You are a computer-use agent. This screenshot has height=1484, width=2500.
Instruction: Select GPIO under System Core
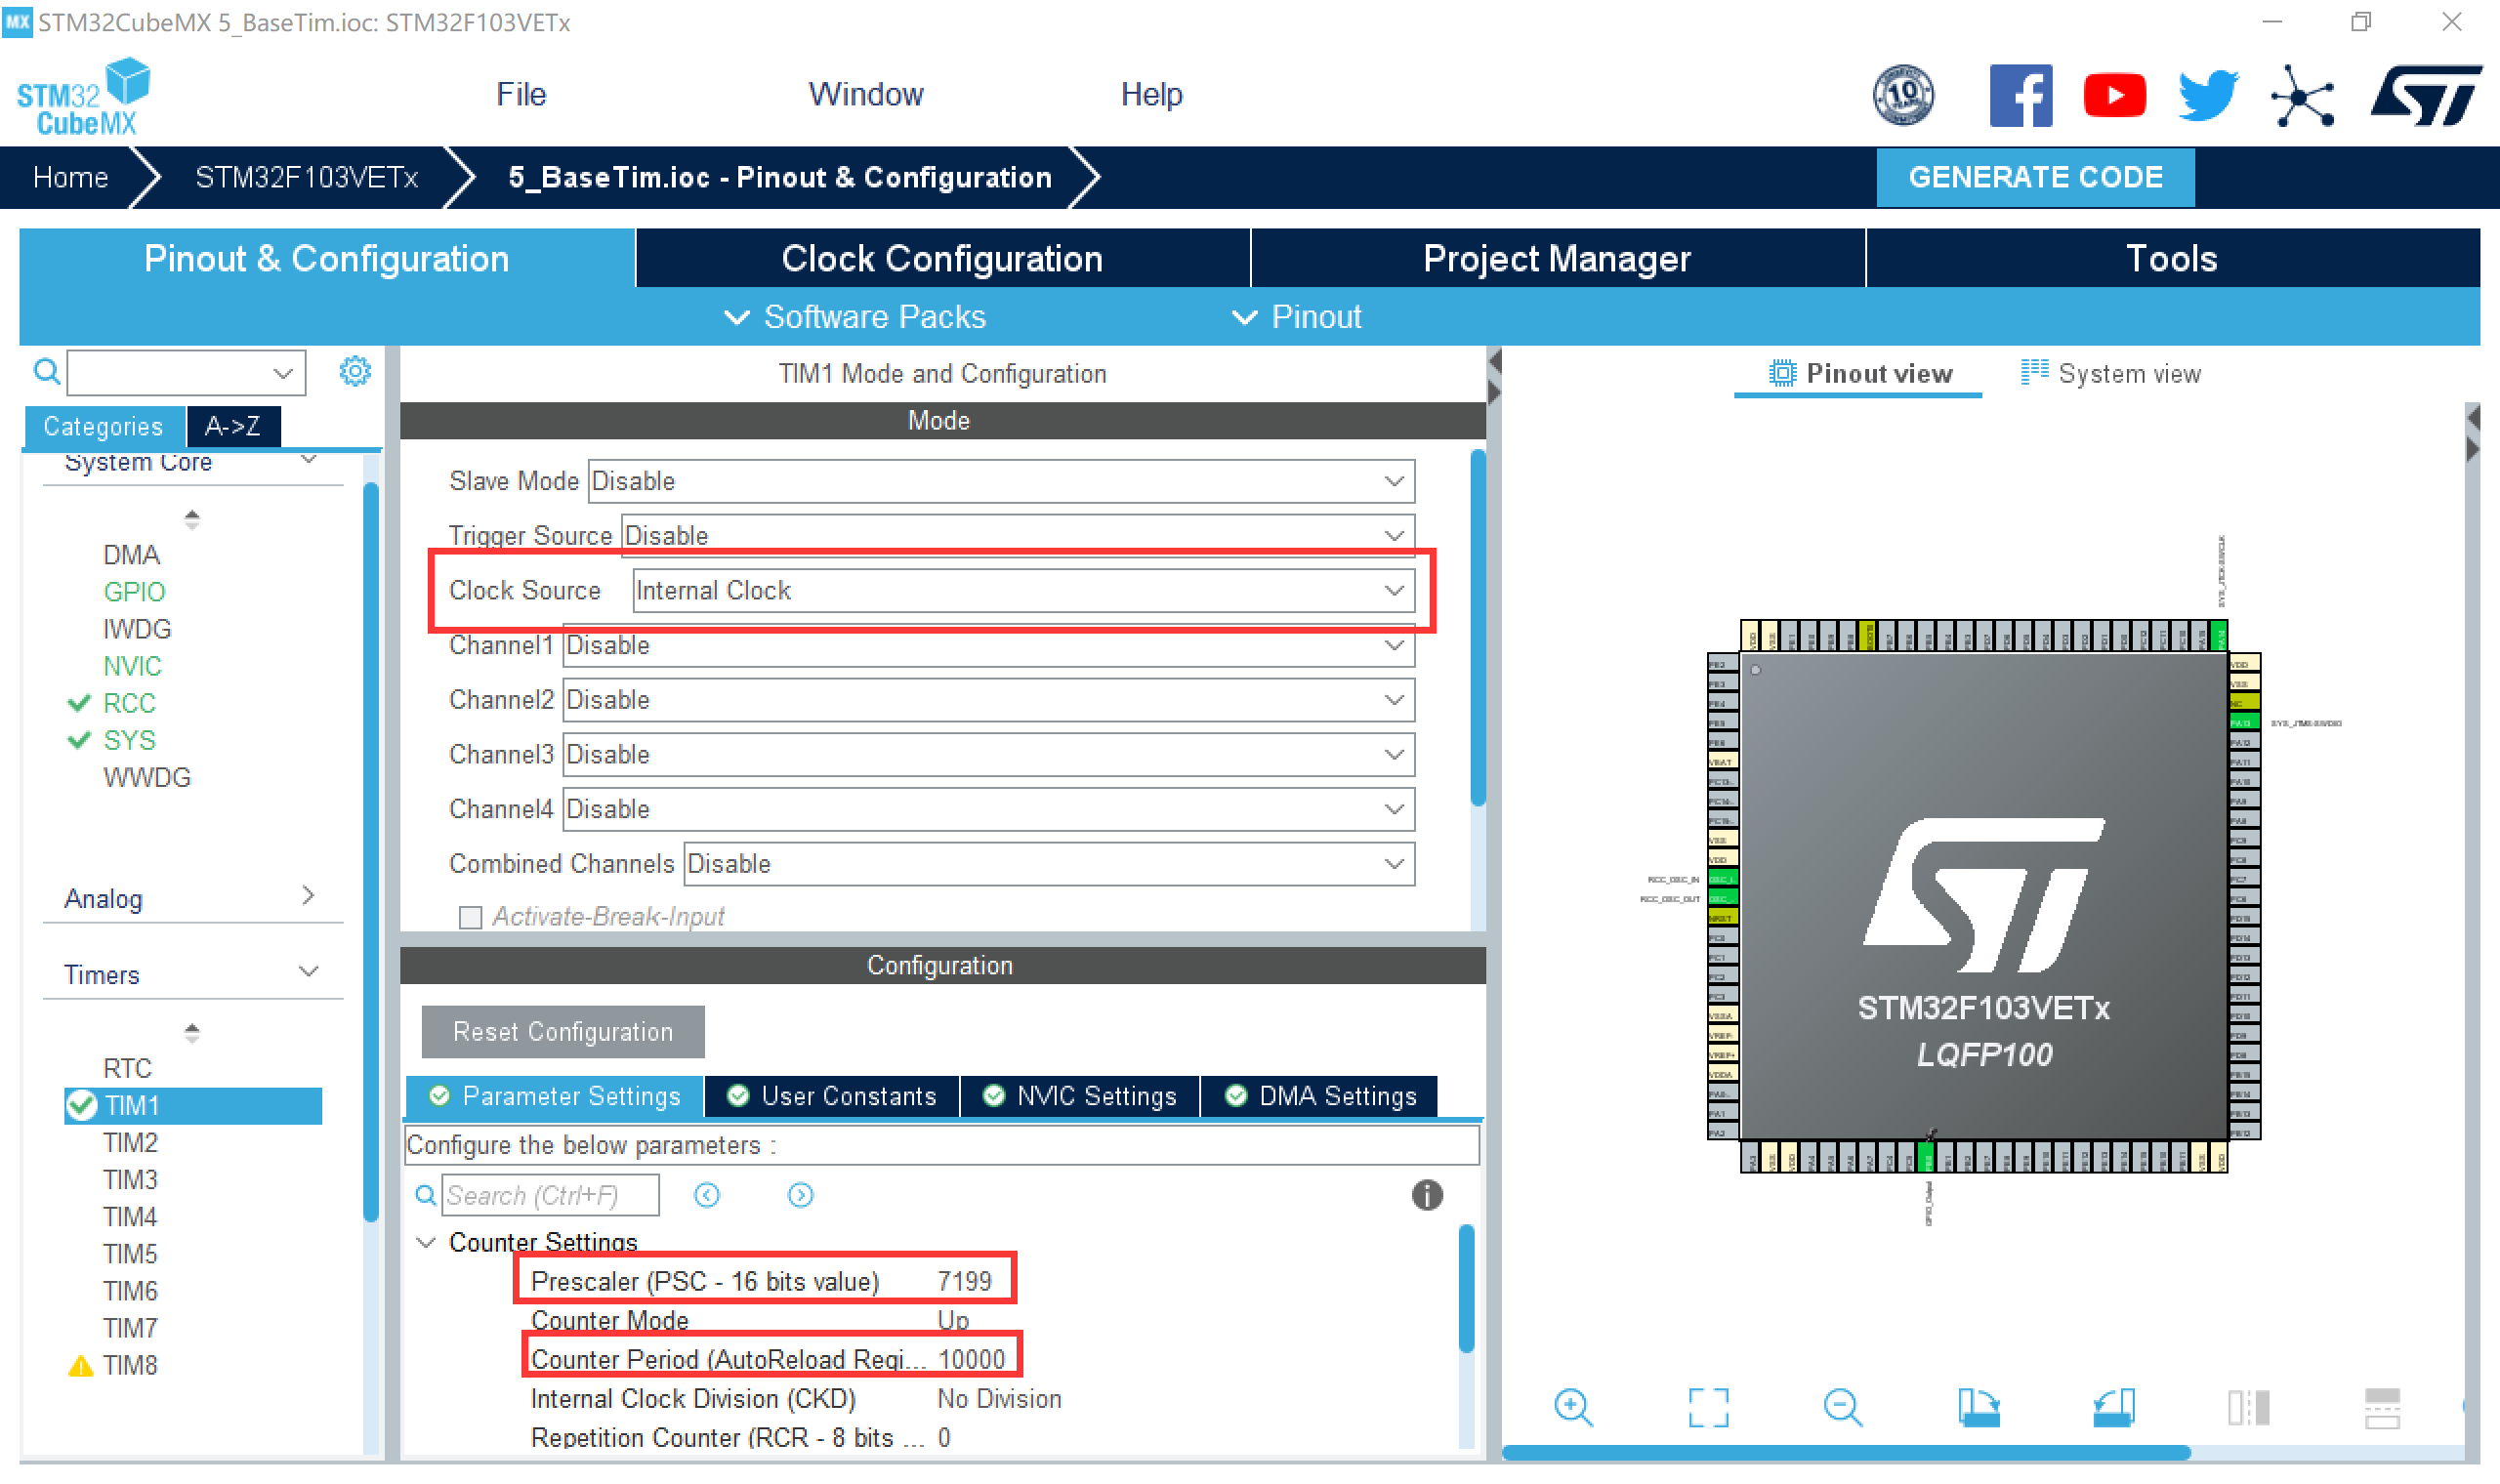tap(134, 592)
